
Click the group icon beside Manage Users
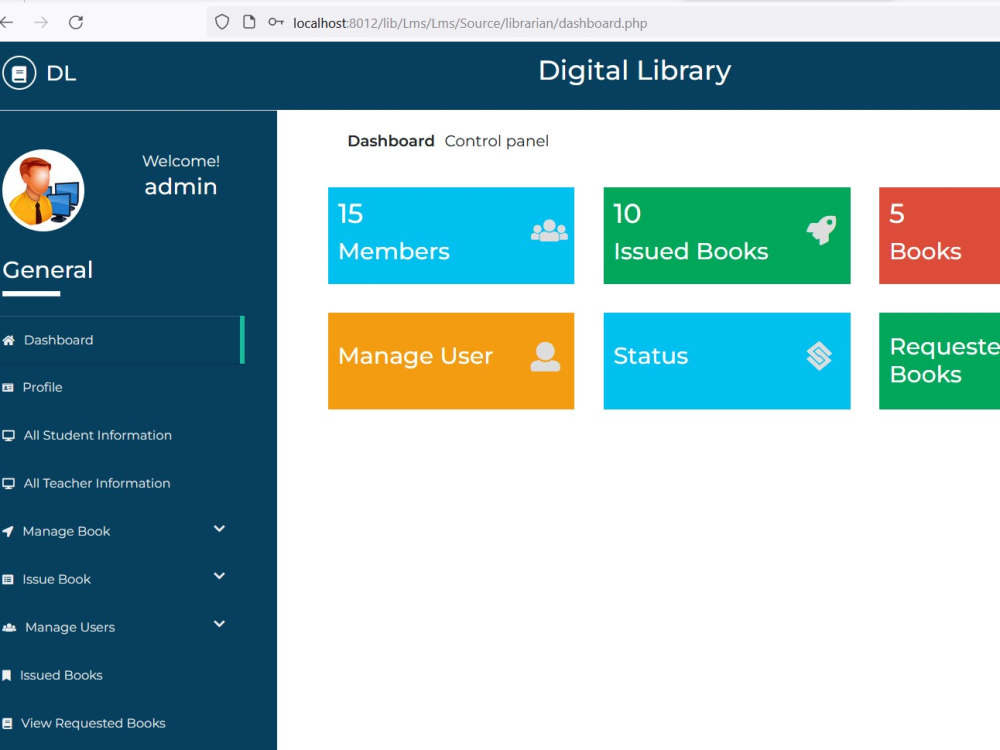point(9,628)
